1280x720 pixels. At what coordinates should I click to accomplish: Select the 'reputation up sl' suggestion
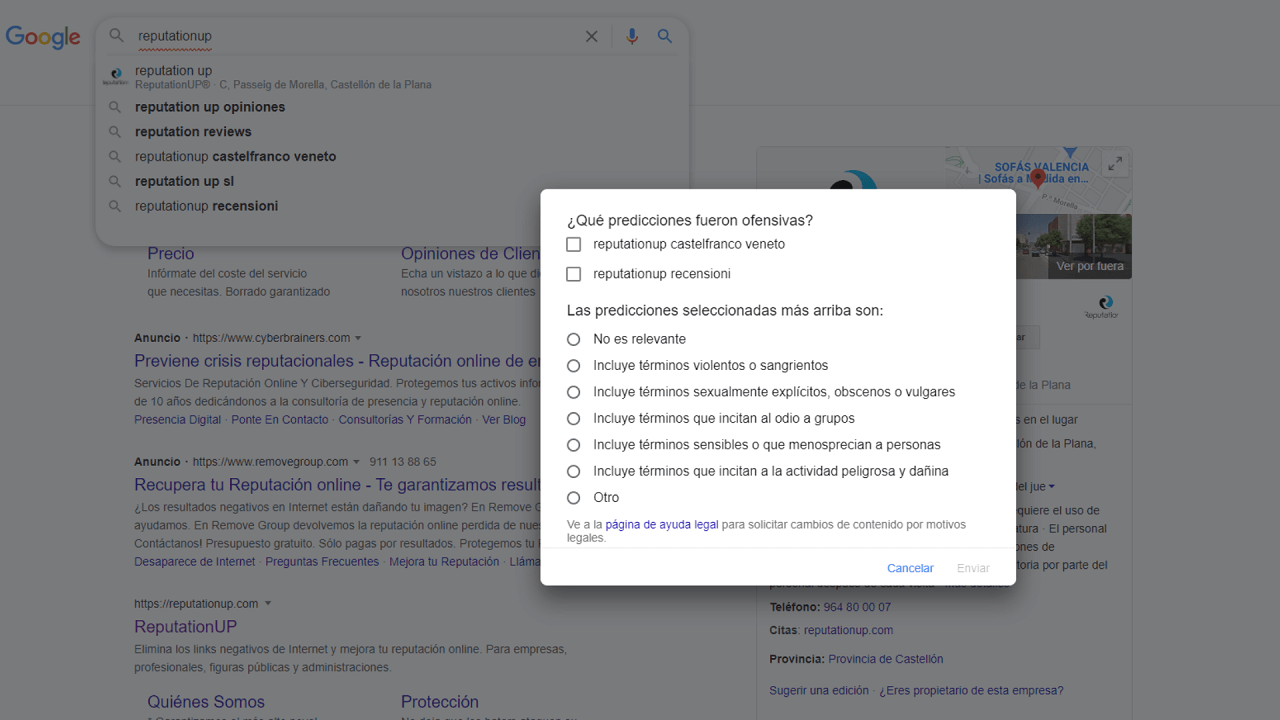pos(186,181)
